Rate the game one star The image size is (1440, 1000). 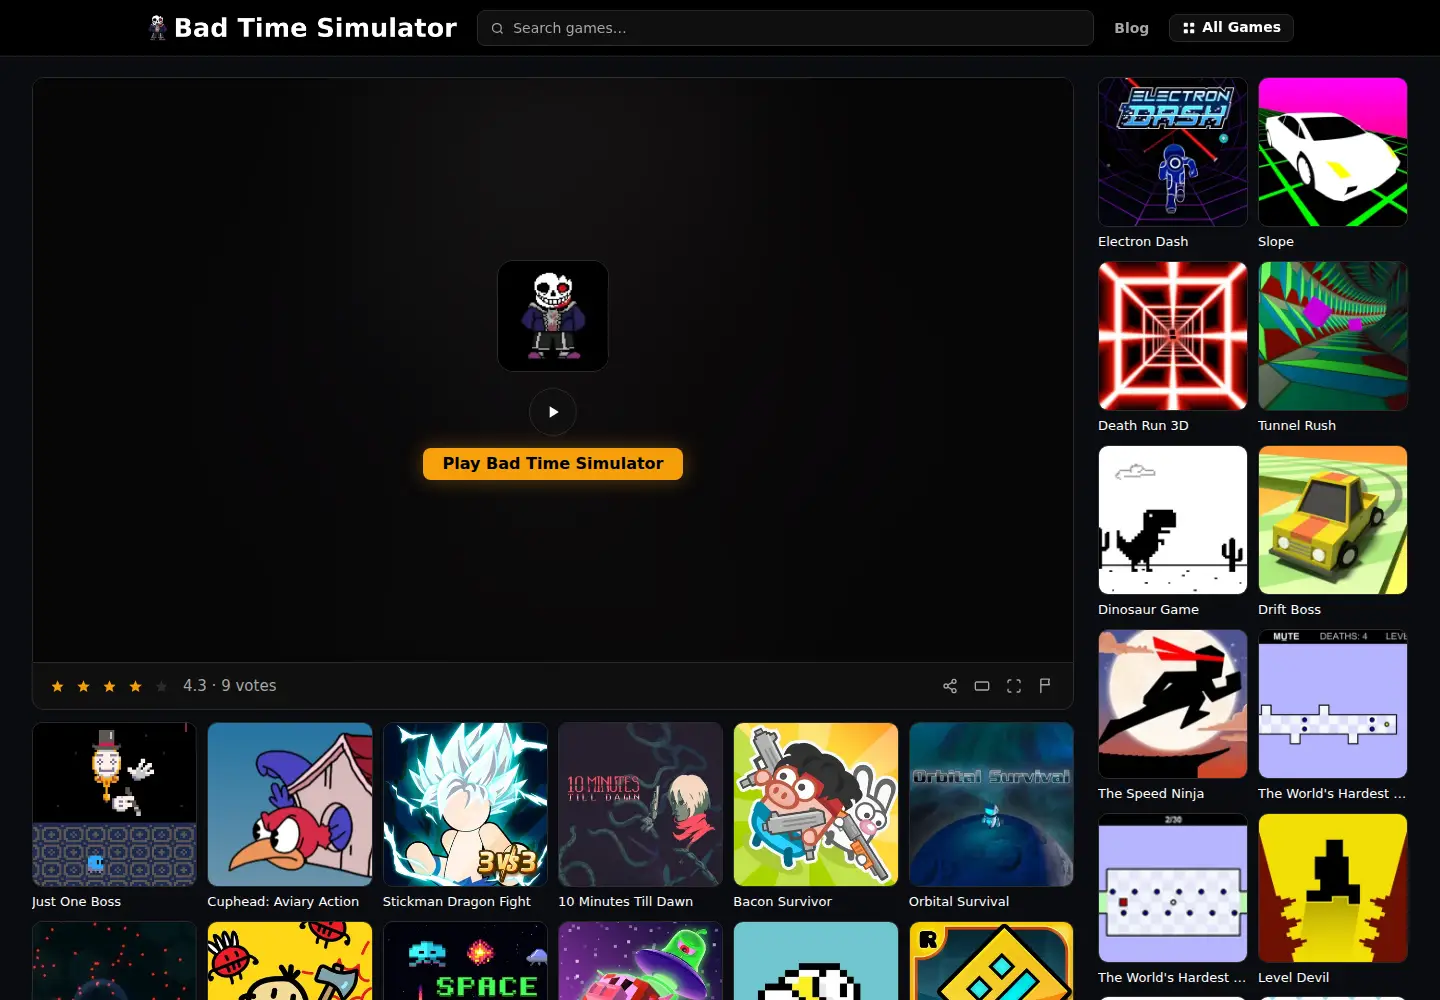(x=57, y=686)
